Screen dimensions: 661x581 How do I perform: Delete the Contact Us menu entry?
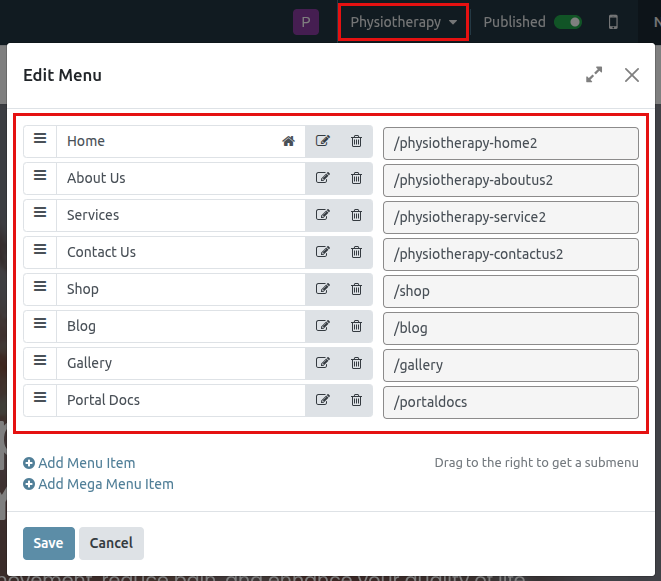[356, 252]
